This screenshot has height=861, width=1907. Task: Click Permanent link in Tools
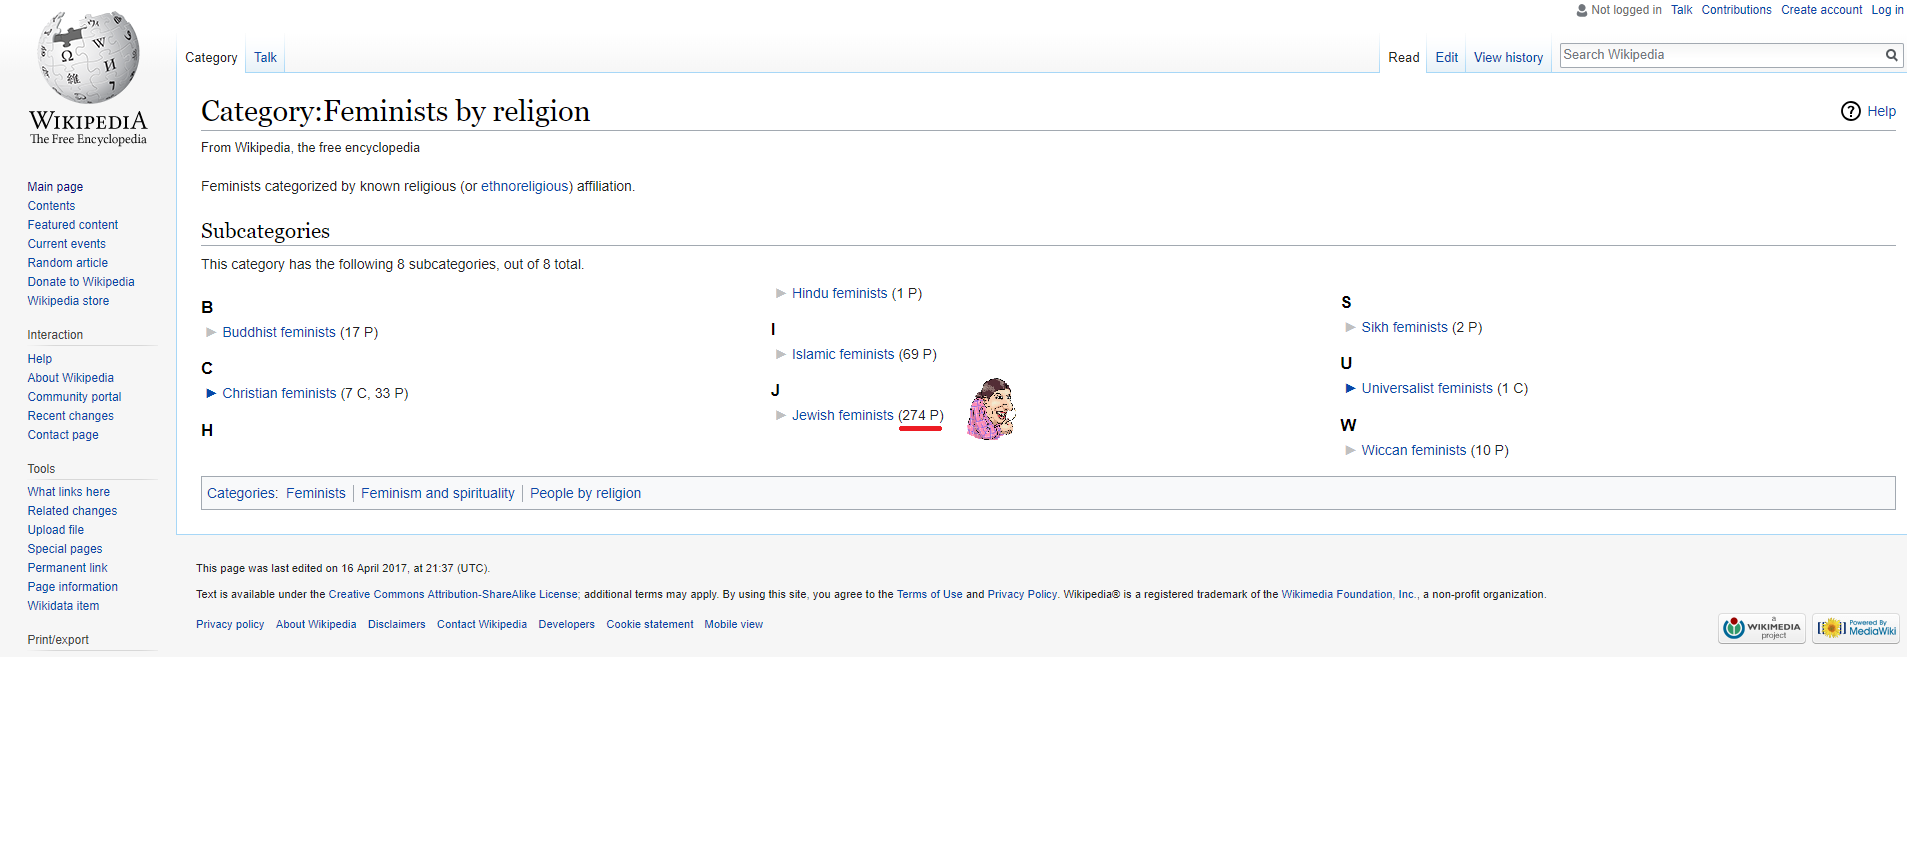(x=67, y=568)
